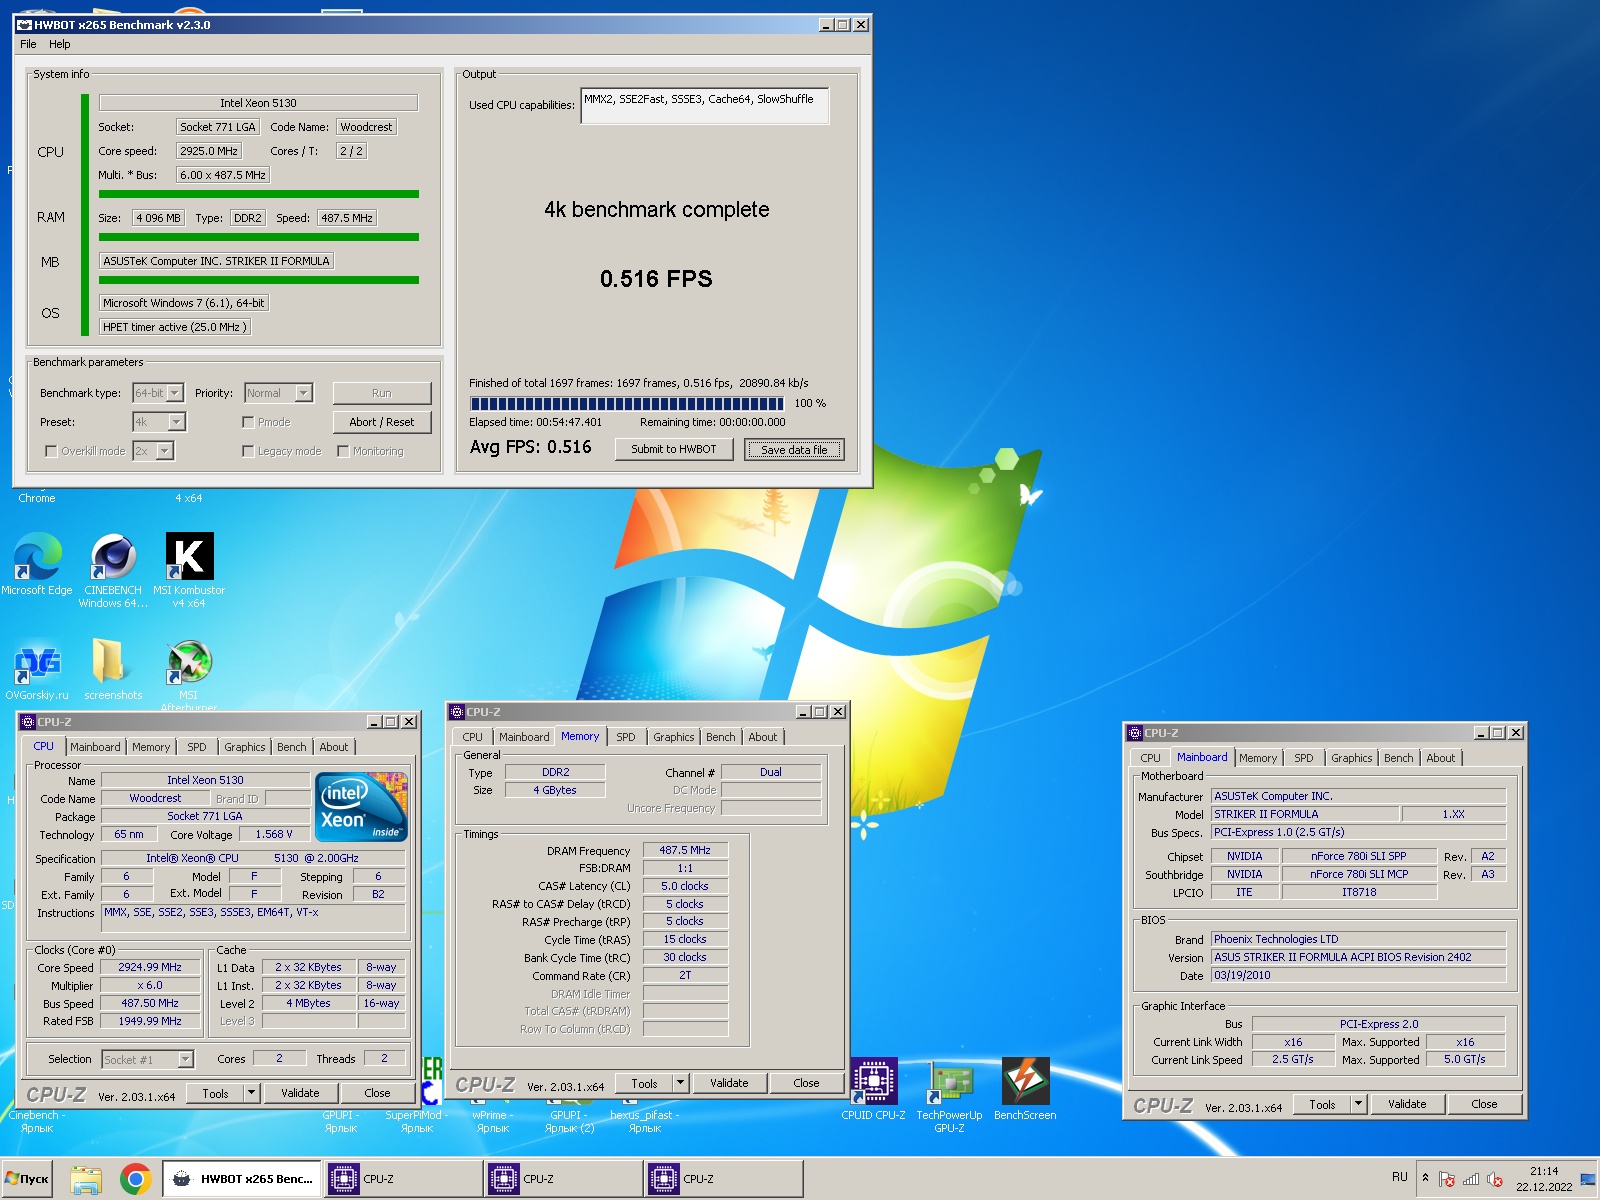Open Chrome from the taskbar
The width and height of the screenshot is (1600, 1200).
(135, 1180)
